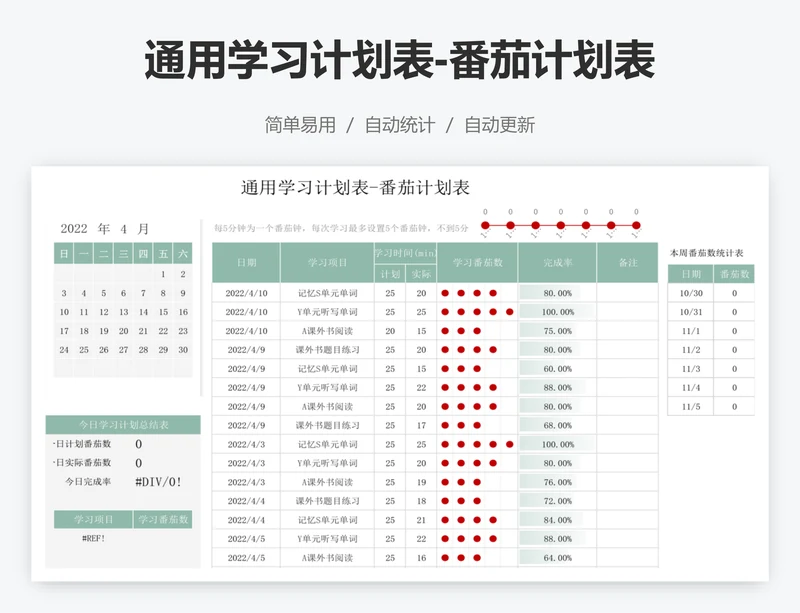Screen dimensions: 800x613
Task: Select the 11/1 date in weekly statistics
Action: point(691,331)
